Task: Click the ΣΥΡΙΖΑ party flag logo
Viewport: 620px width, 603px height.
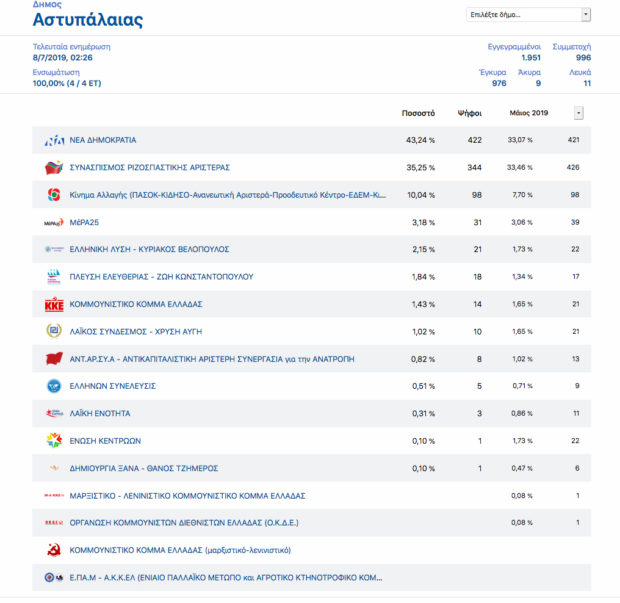Action: (x=54, y=167)
